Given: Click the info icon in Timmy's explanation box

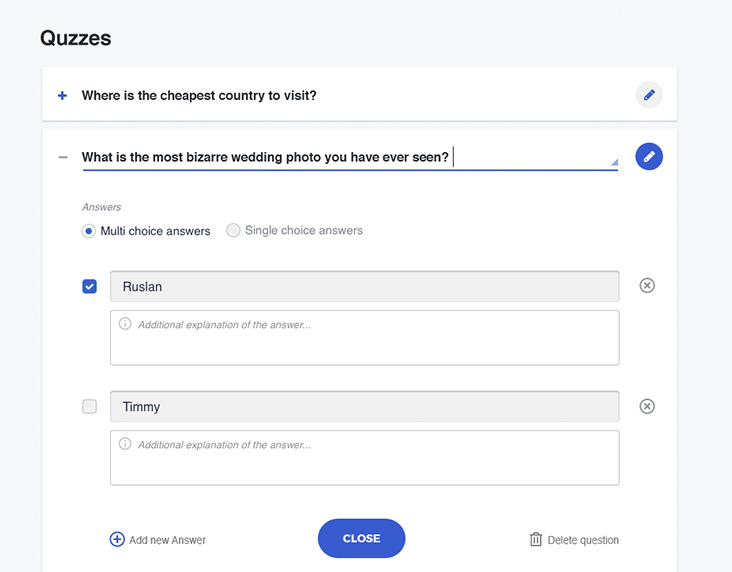Looking at the screenshot, I should (125, 444).
